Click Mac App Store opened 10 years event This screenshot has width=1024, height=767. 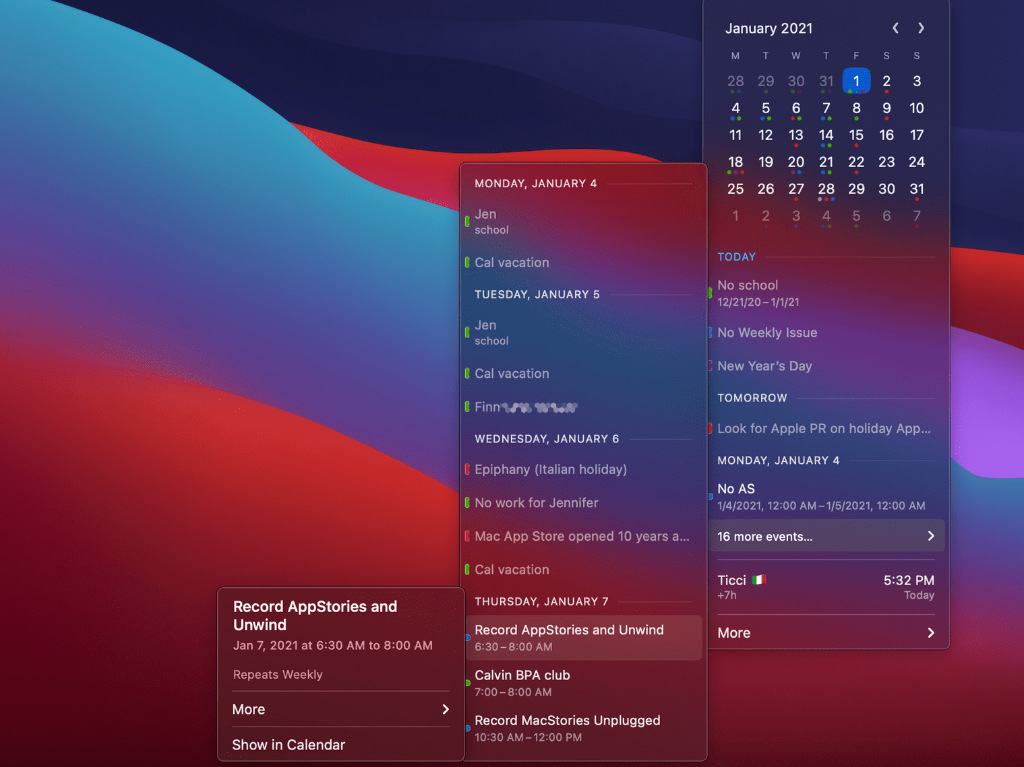[x=582, y=536]
